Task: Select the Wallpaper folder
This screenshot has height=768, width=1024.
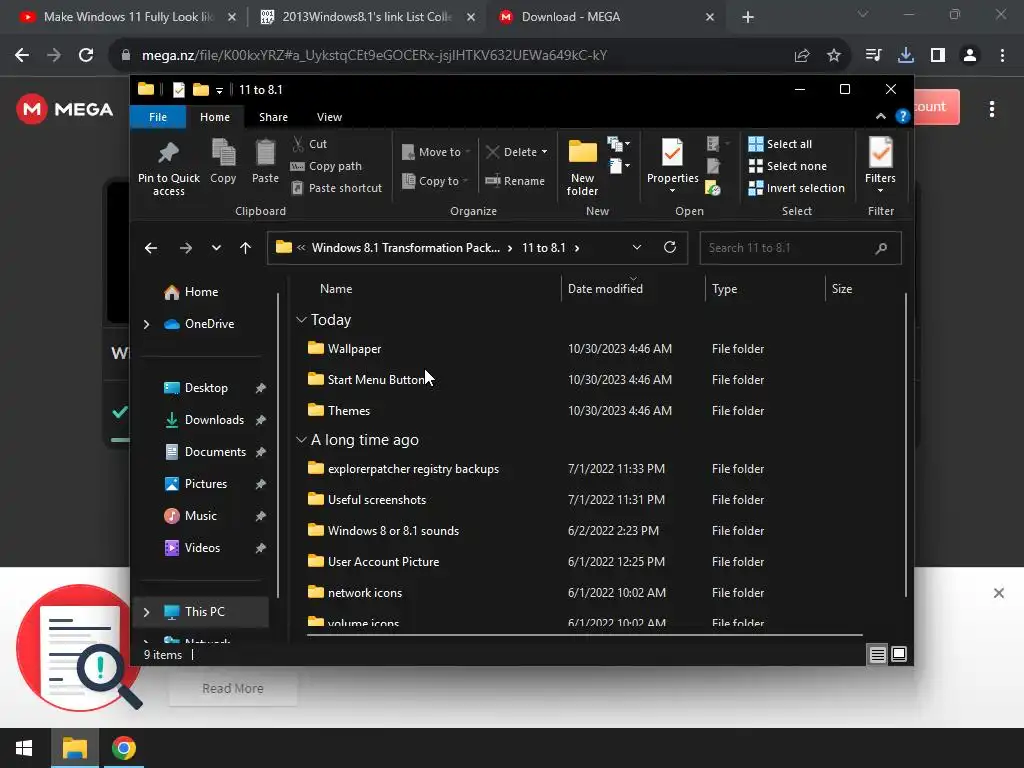Action: point(354,349)
